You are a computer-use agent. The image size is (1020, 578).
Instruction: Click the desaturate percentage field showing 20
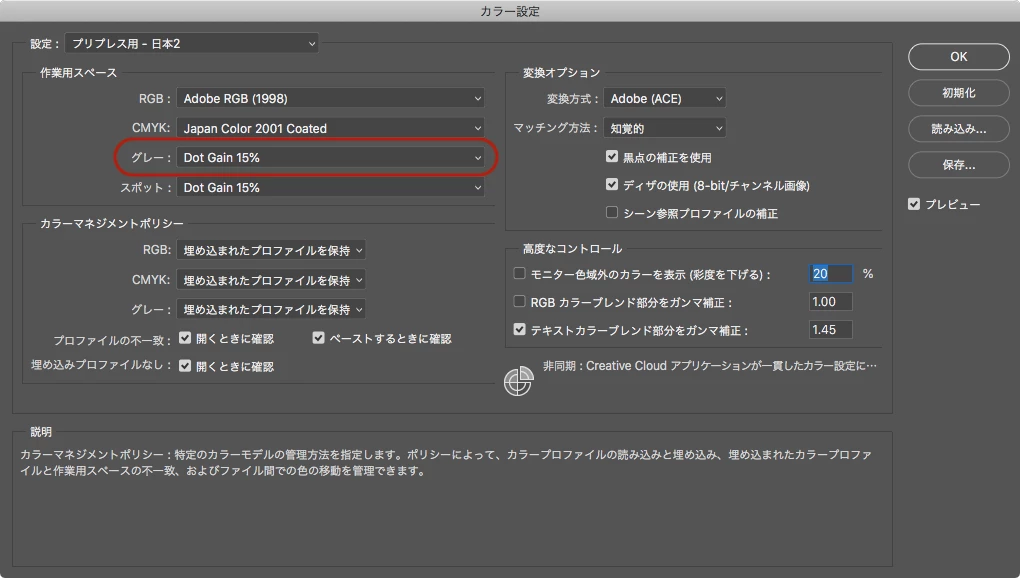click(831, 274)
